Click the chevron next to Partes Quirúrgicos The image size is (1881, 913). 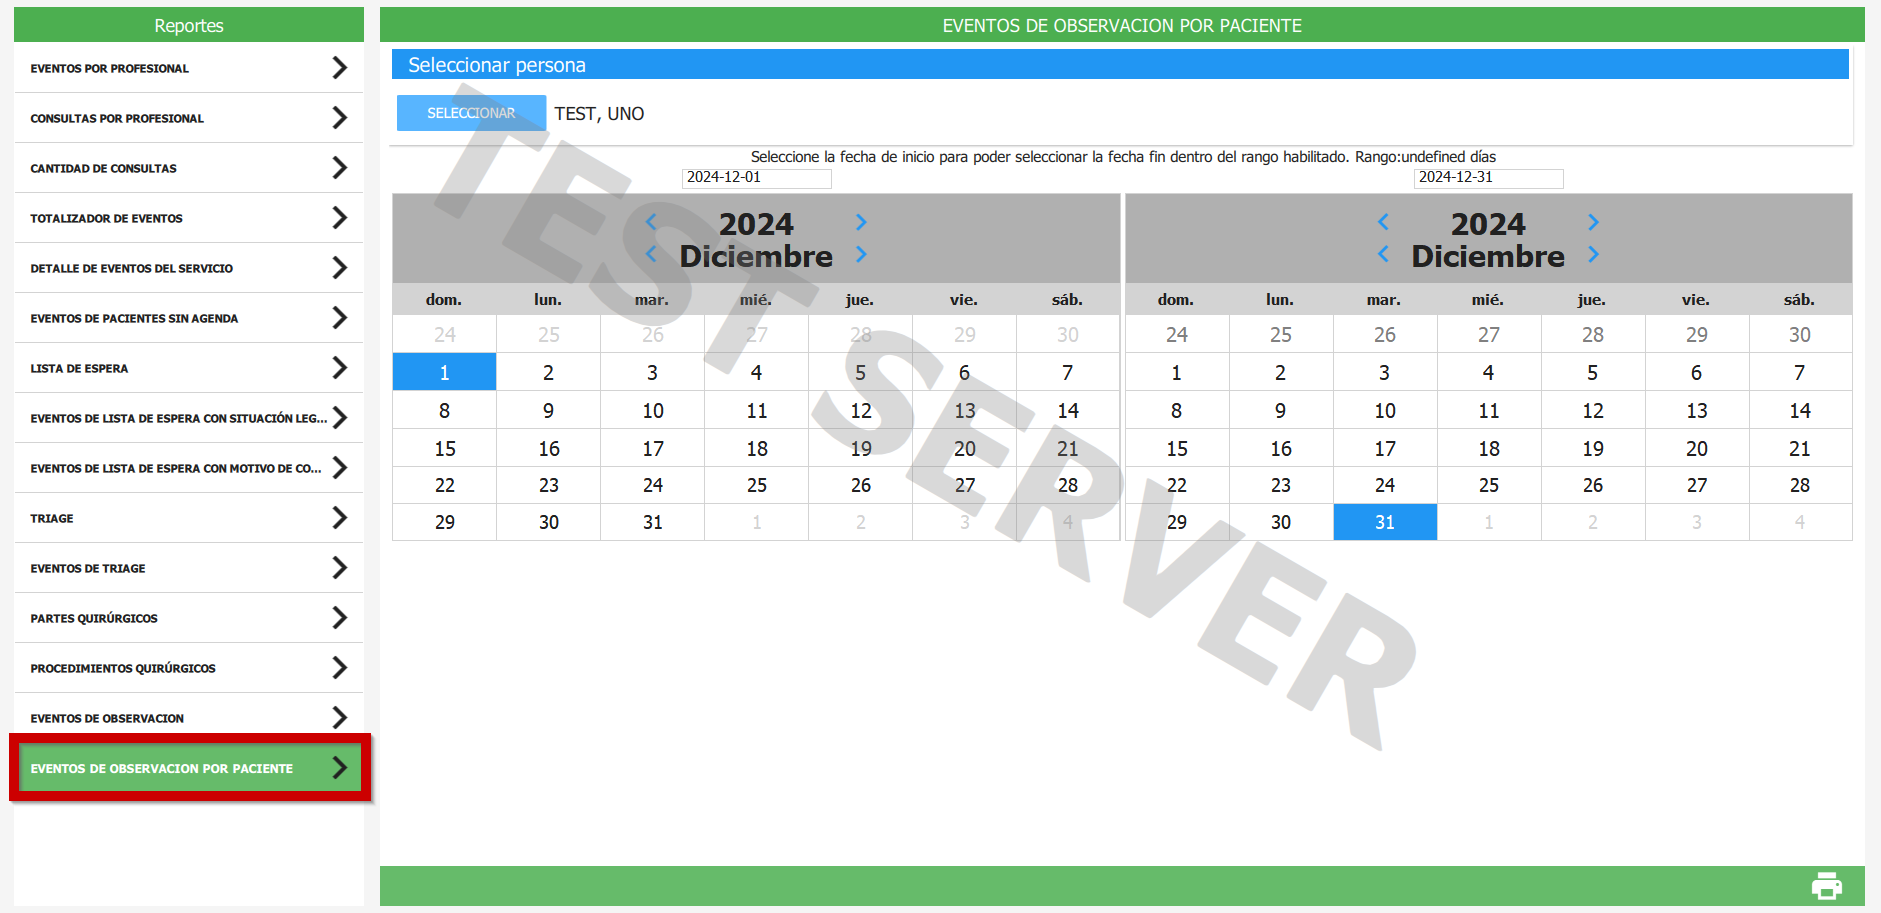340,618
